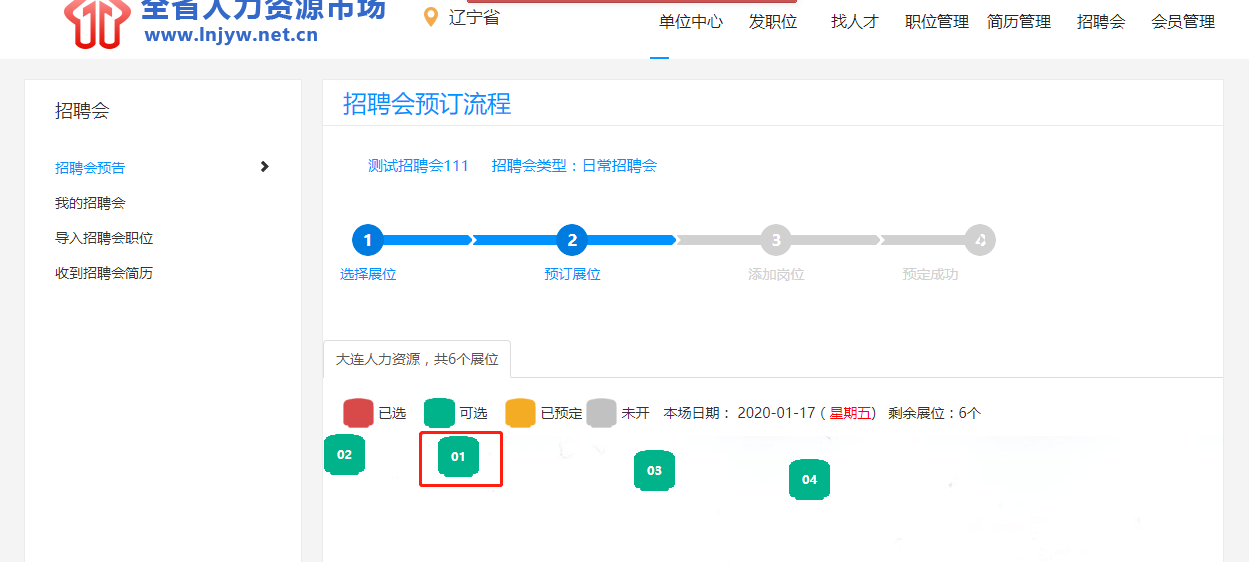Click the www.lnjyw.net.cn site URL
1249x562 pixels.
[x=231, y=35]
